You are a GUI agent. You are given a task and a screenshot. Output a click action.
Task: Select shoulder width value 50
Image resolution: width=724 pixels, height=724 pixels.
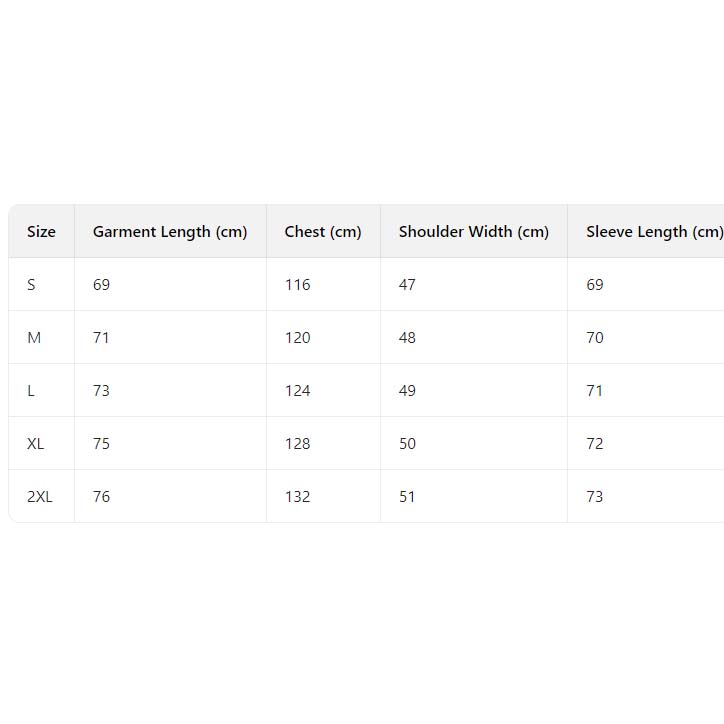pos(407,444)
